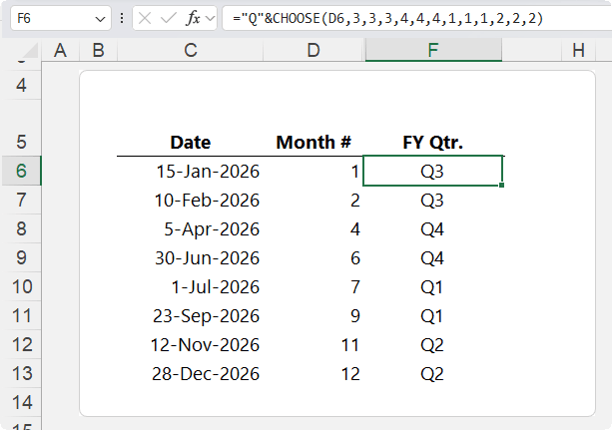This screenshot has height=430, width=612.
Task: Select cell with date 5-Apr-2026
Action: [190, 229]
